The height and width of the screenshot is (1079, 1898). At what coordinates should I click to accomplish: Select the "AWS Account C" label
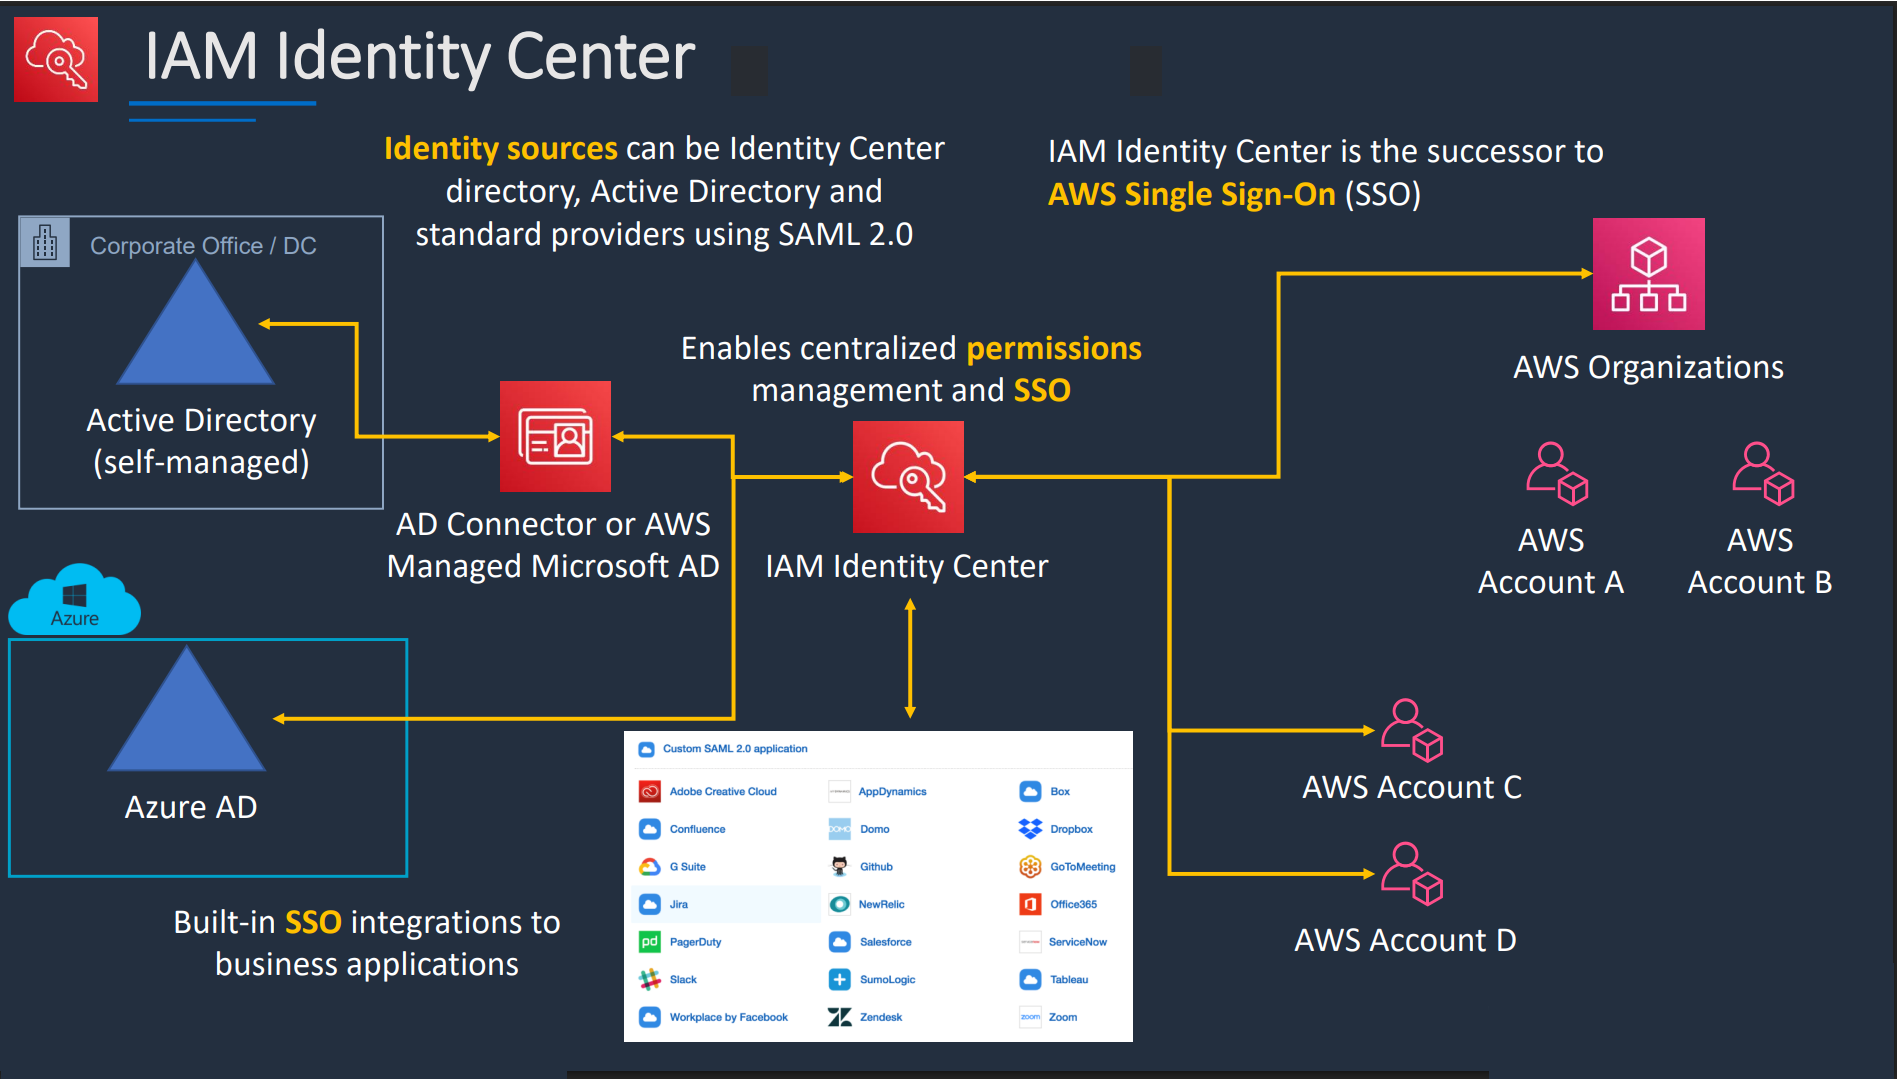1412,788
